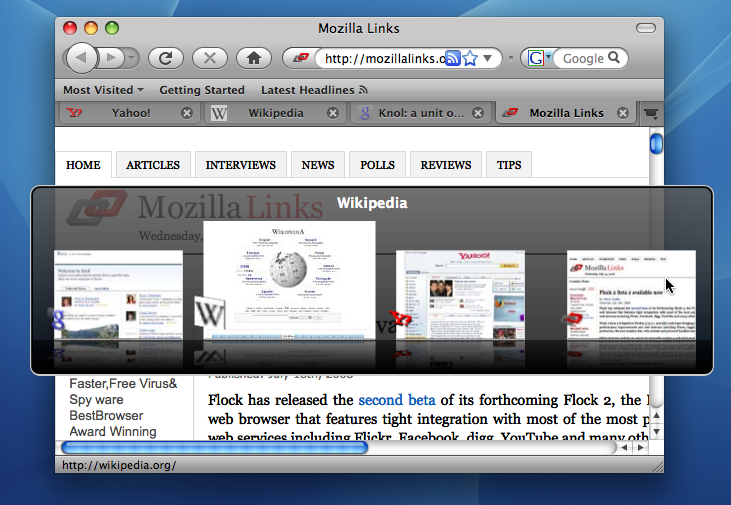This screenshot has width=731, height=505.
Task: Select the Mozilla Links page thumbnail preview
Action: pos(631,295)
